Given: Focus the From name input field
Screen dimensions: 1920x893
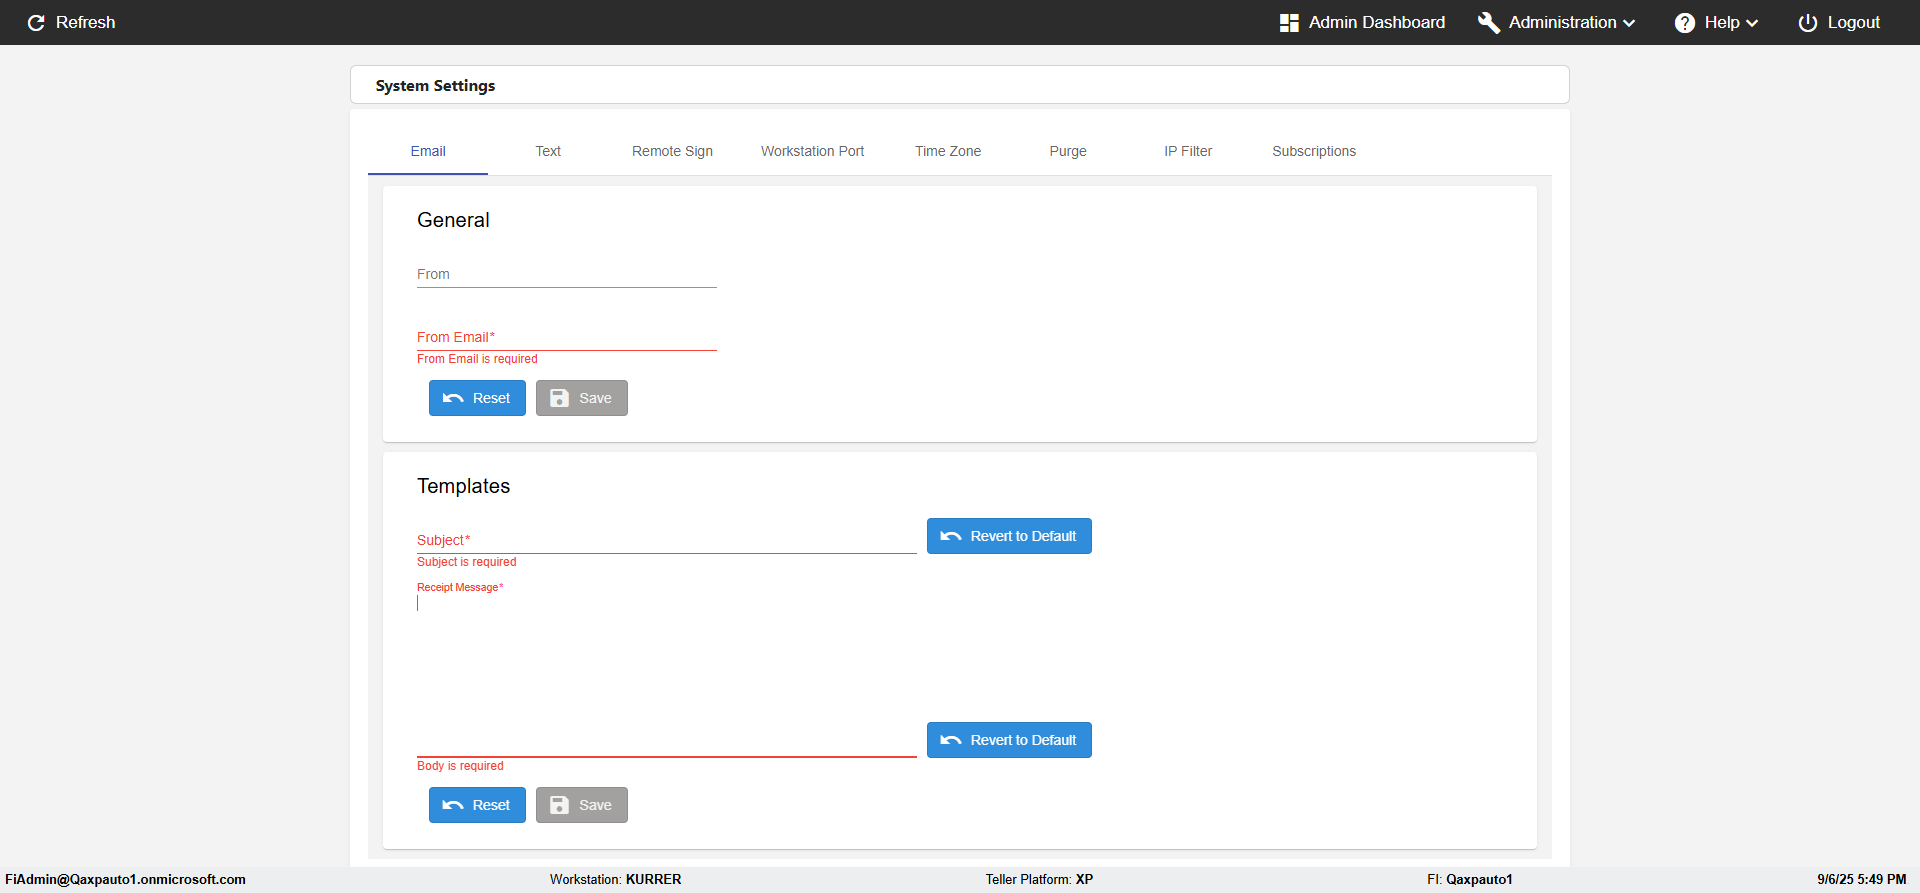Looking at the screenshot, I should 567,274.
